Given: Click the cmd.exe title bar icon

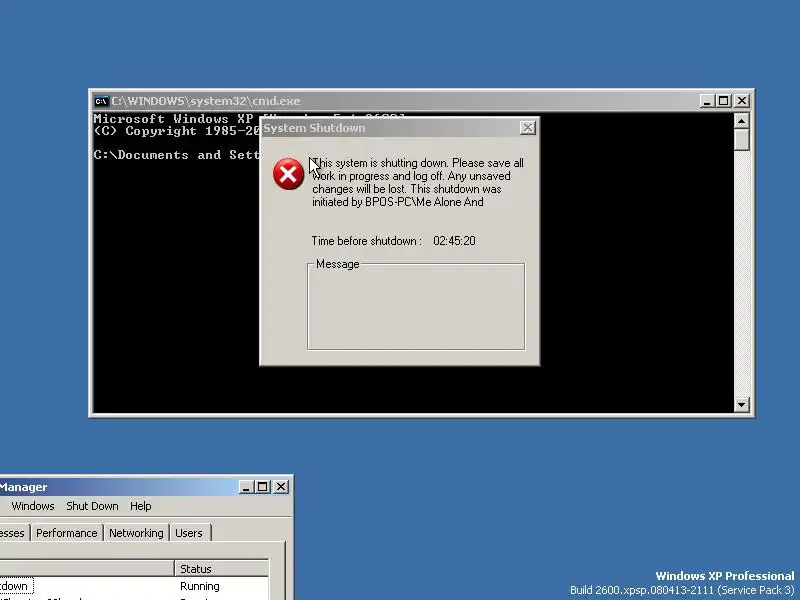Looking at the screenshot, I should (101, 101).
